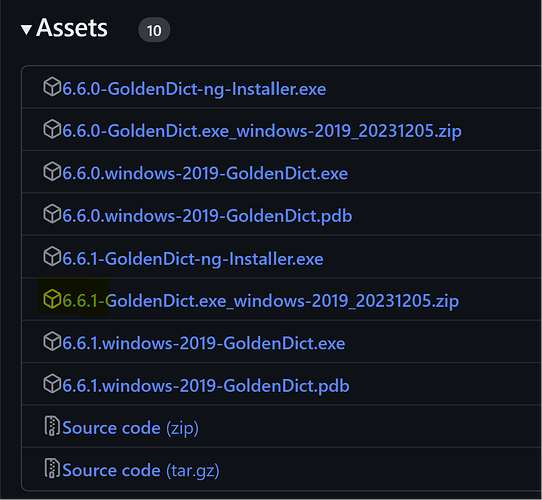The image size is (542, 500).
Task: Open the 6.6.1.windows-2019-GoldenDict.exe link
Action: (204, 343)
